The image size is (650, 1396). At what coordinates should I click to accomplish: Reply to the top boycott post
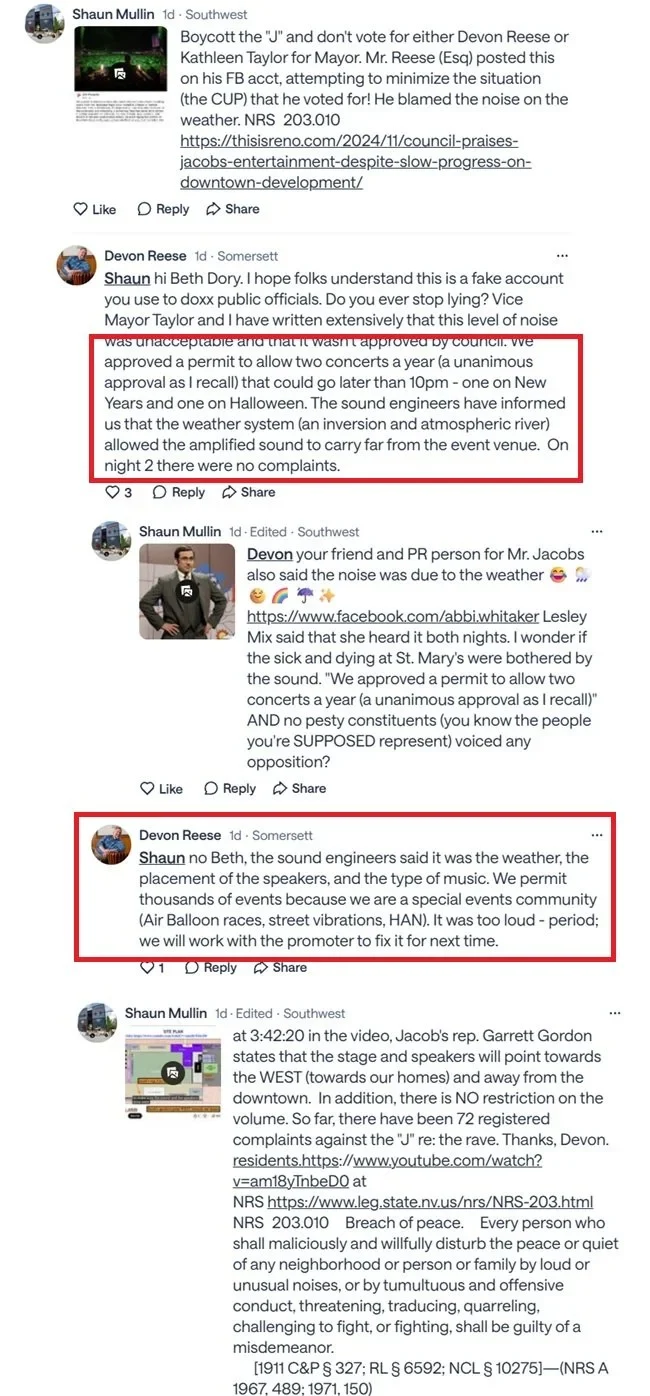point(163,209)
